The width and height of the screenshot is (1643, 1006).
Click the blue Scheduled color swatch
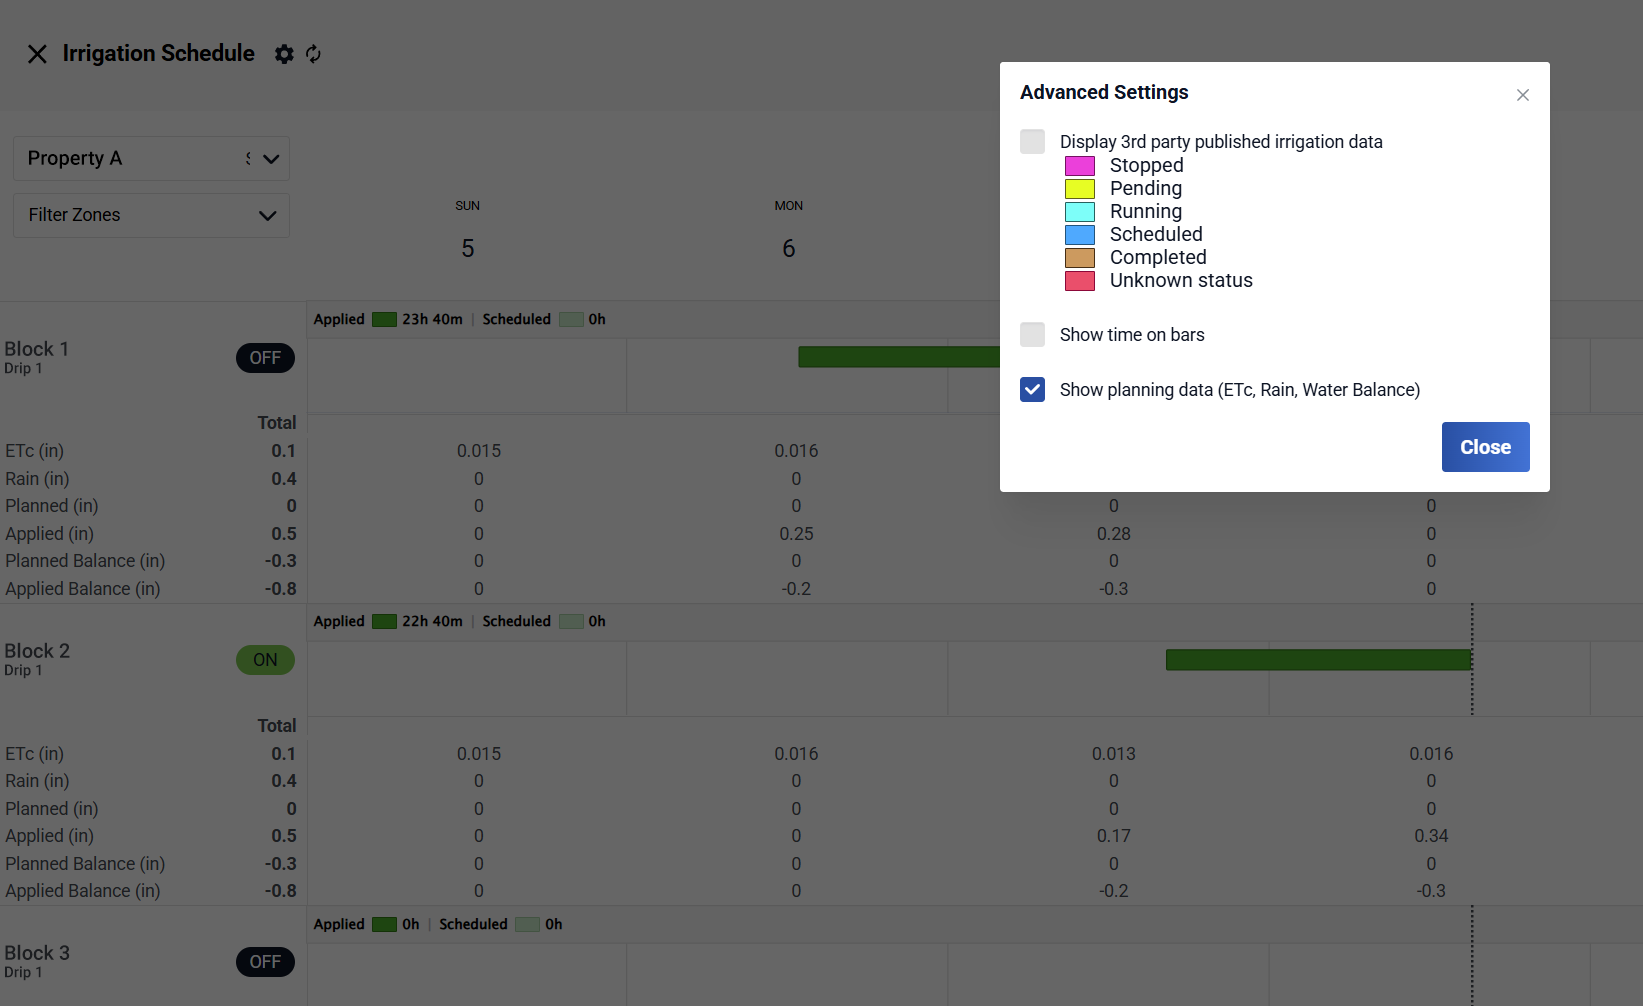(x=1080, y=235)
